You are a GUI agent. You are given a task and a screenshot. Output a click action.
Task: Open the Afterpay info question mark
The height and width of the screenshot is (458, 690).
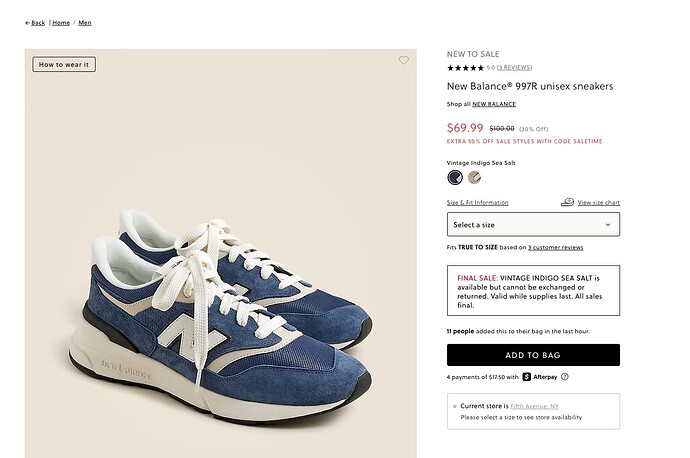pyautogui.click(x=565, y=377)
